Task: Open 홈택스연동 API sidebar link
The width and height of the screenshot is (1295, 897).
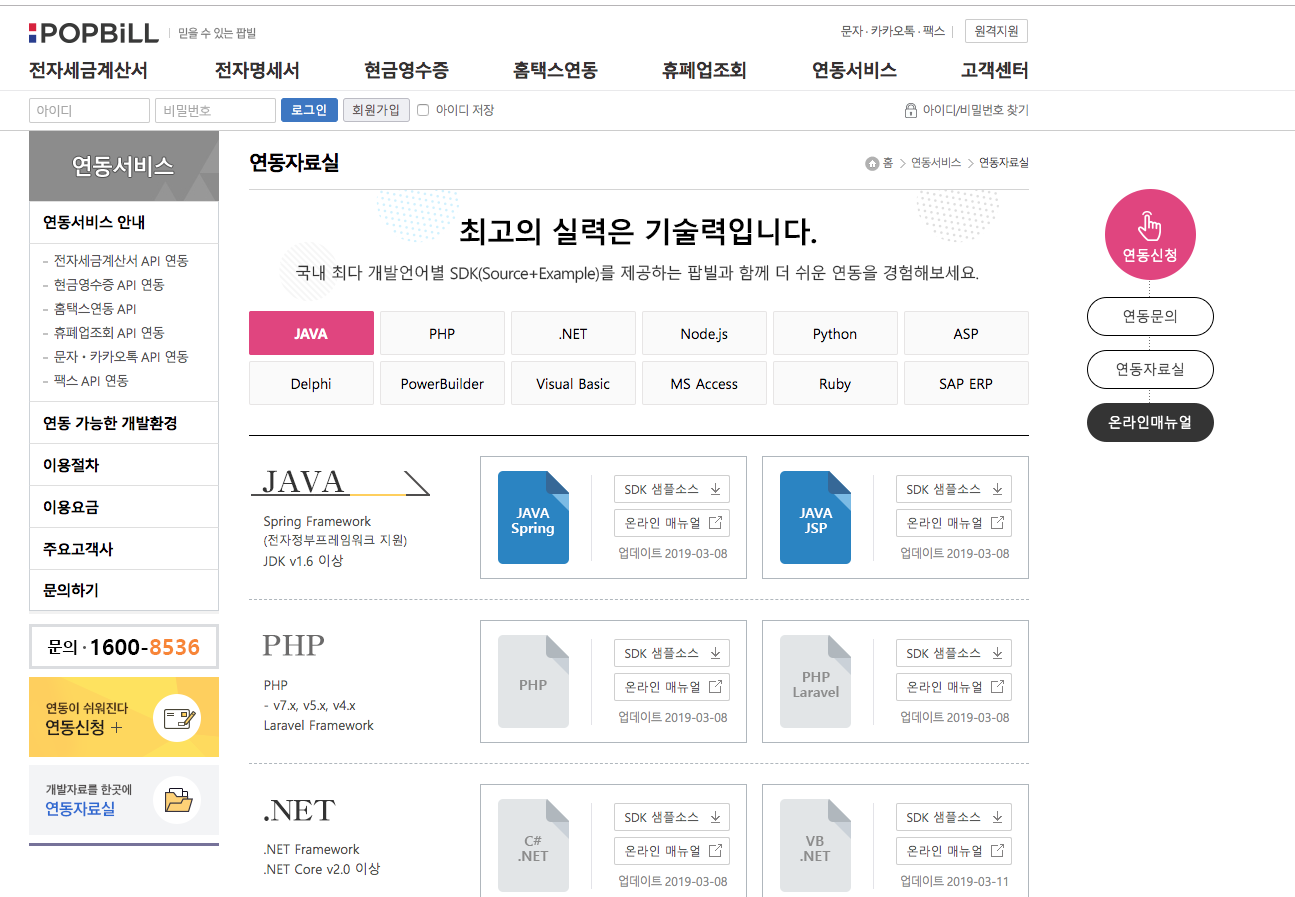Action: click(95, 309)
